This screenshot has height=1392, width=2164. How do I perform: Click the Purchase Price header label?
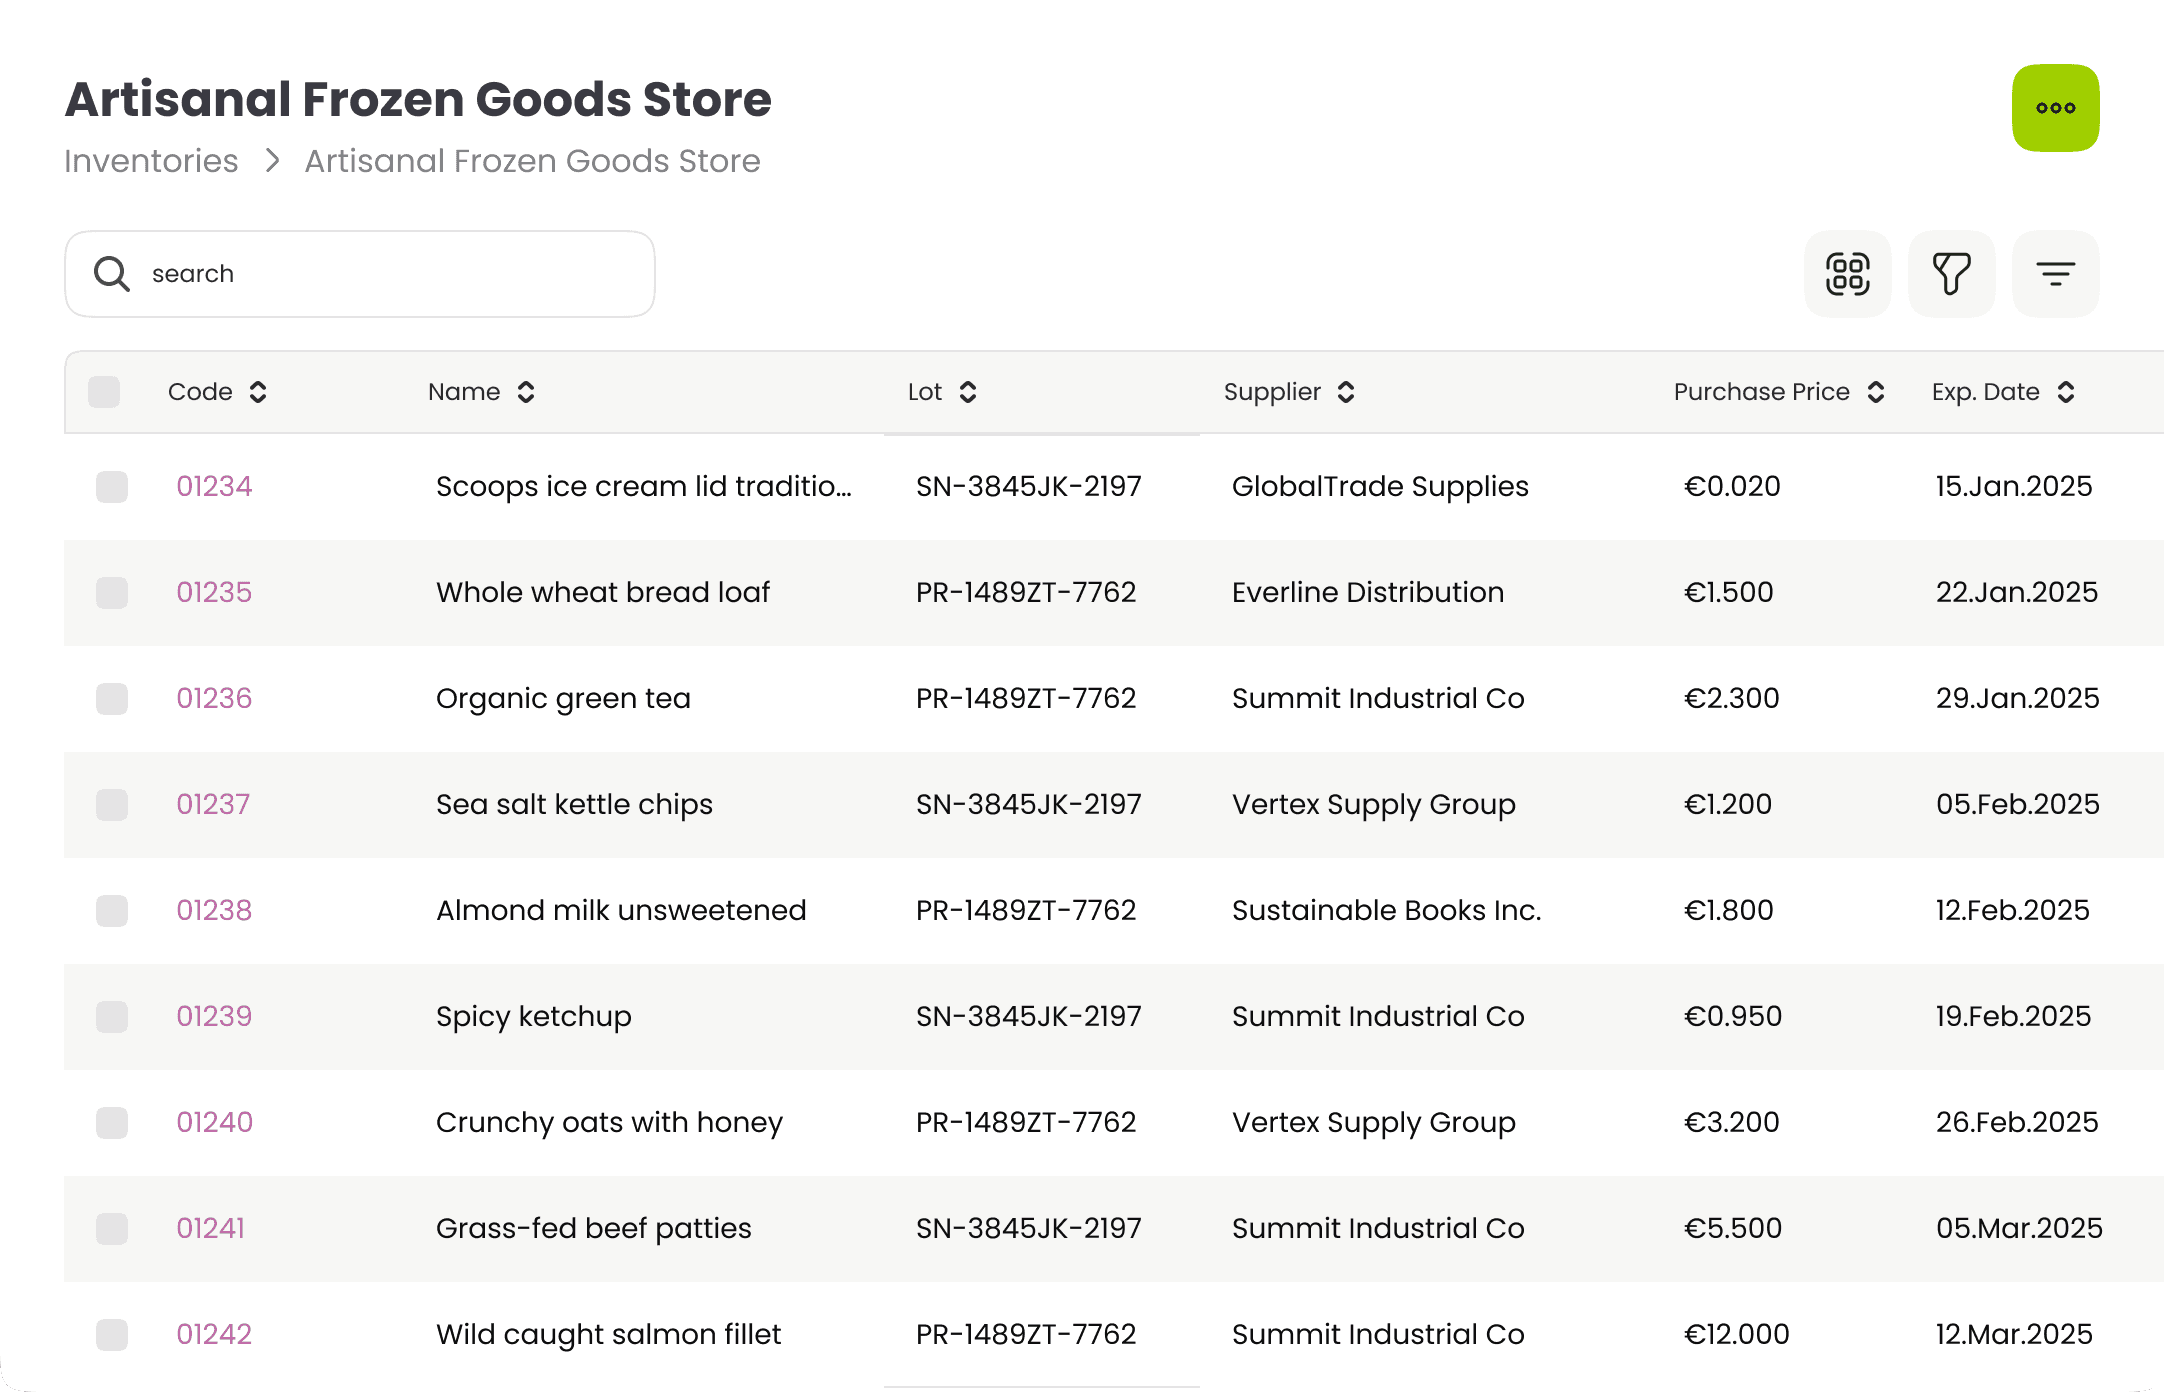[x=1761, y=392]
